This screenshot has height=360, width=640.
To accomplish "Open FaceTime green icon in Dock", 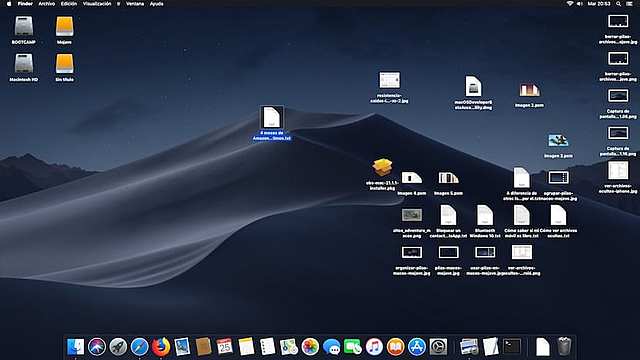I will point(353,347).
